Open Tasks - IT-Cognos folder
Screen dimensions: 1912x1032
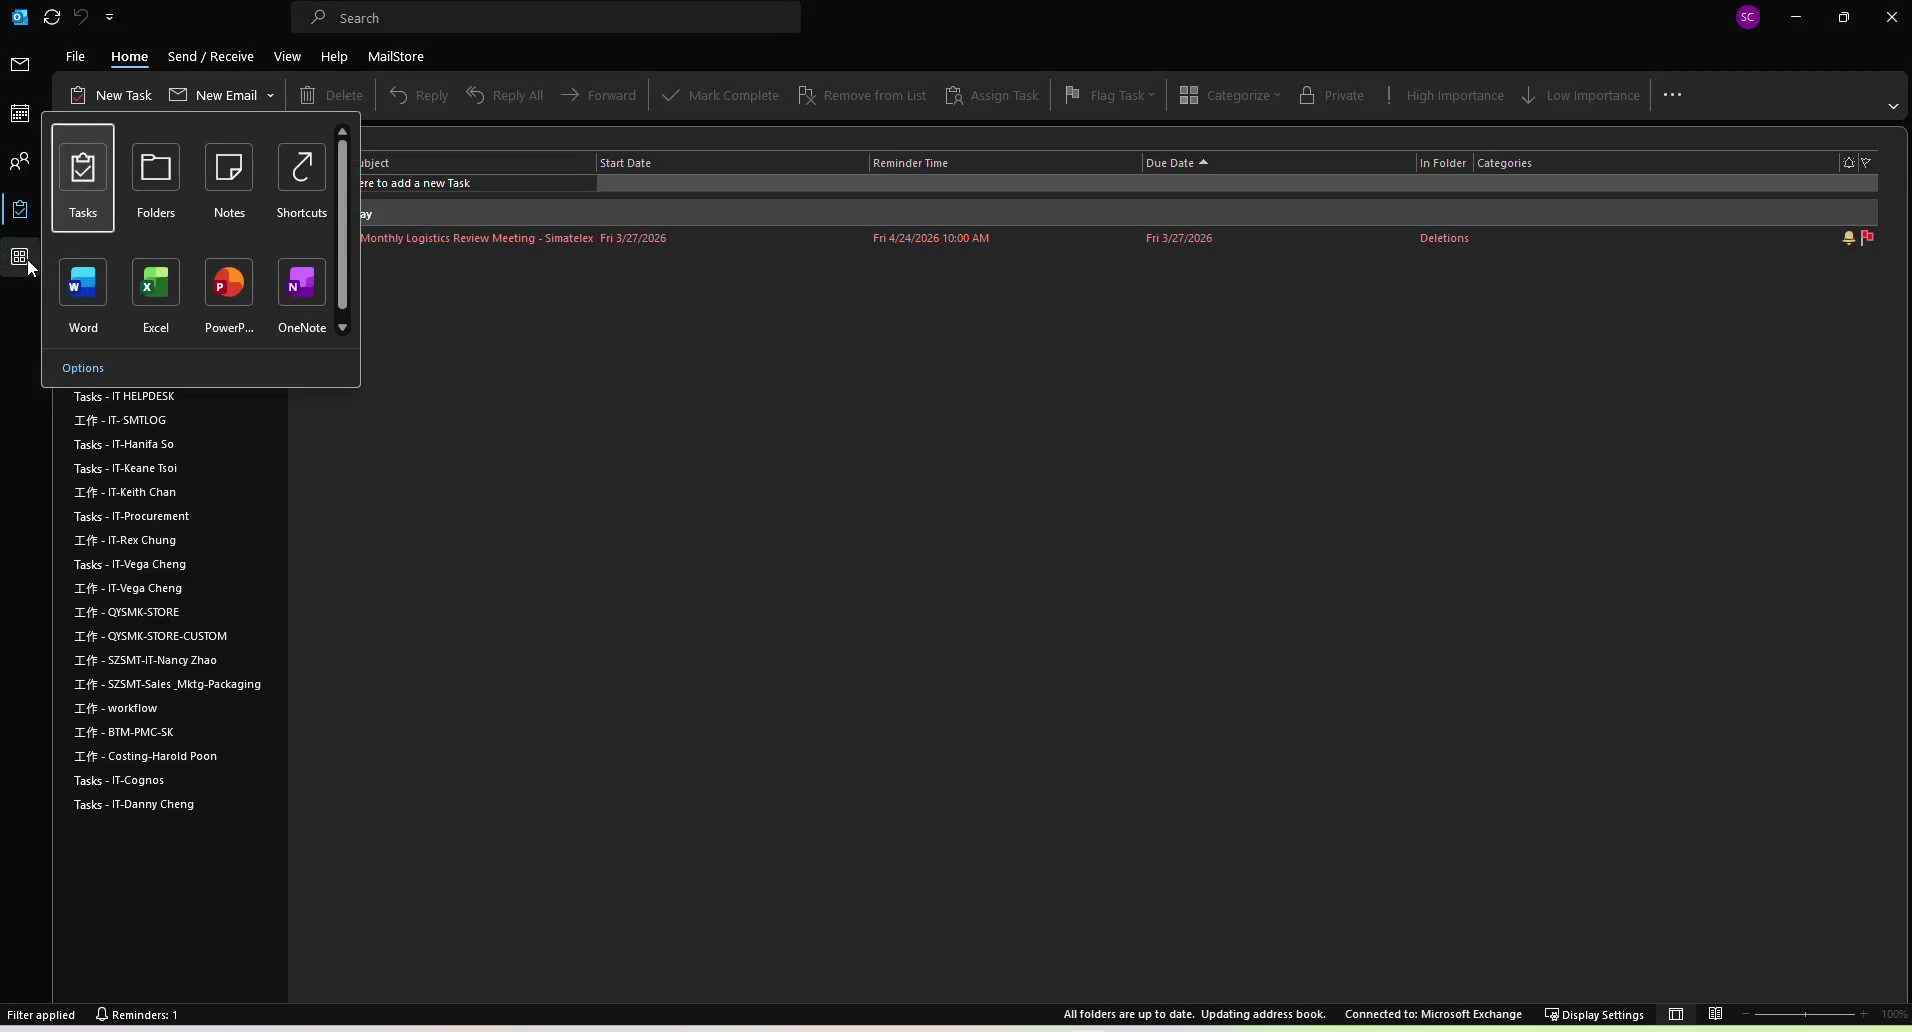pos(119,780)
